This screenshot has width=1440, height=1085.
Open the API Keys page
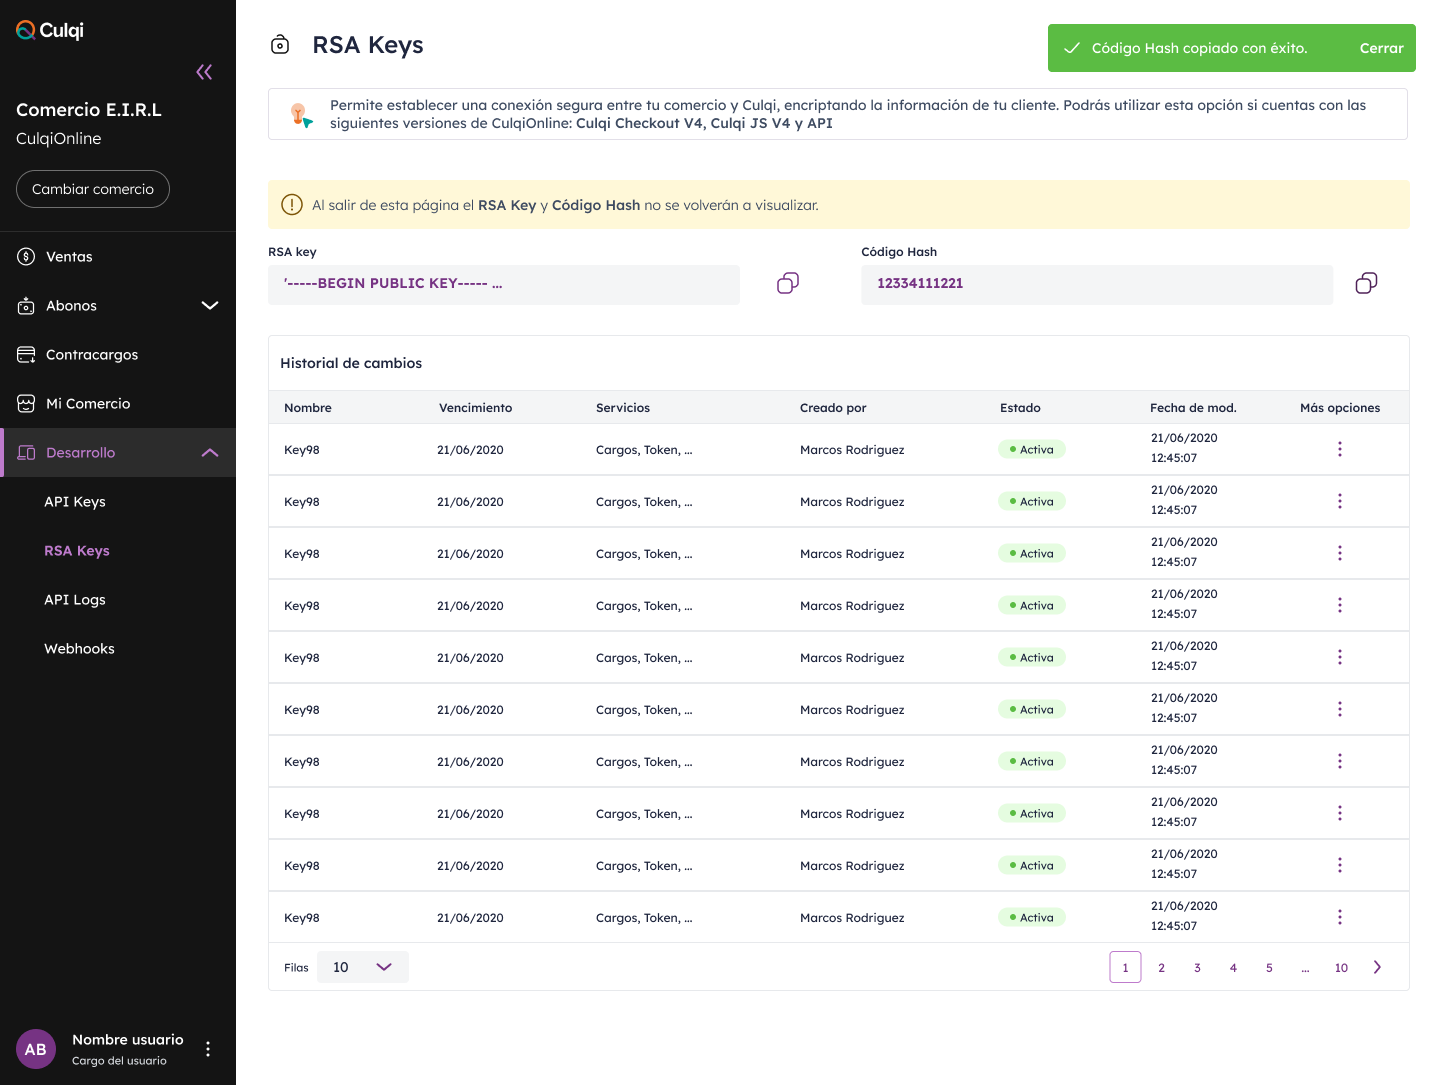click(75, 502)
